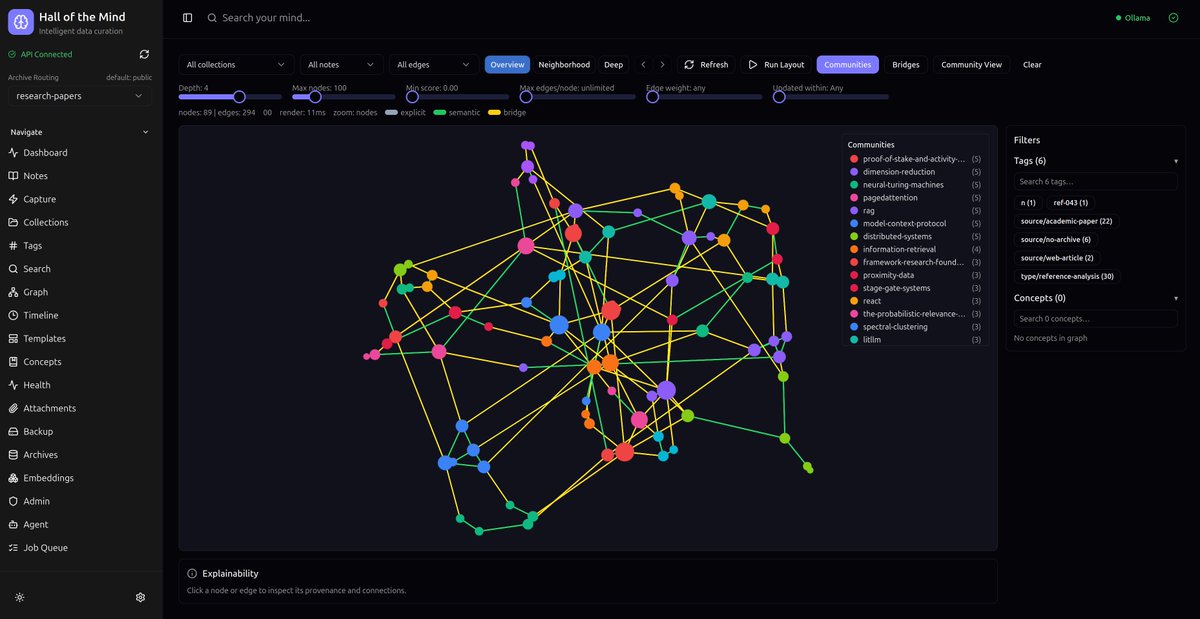Toggle the Bridges highlight button

tap(906, 65)
